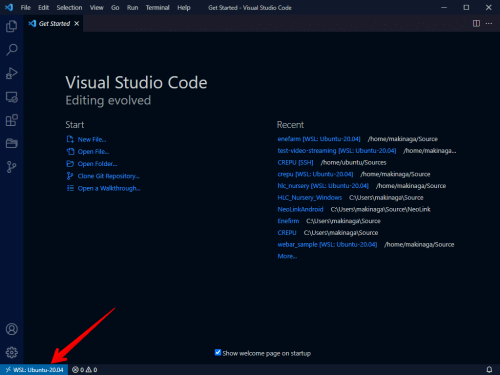Open the editor More Actions ellipsis
This screenshot has height=375, width=500.
coord(489,23)
